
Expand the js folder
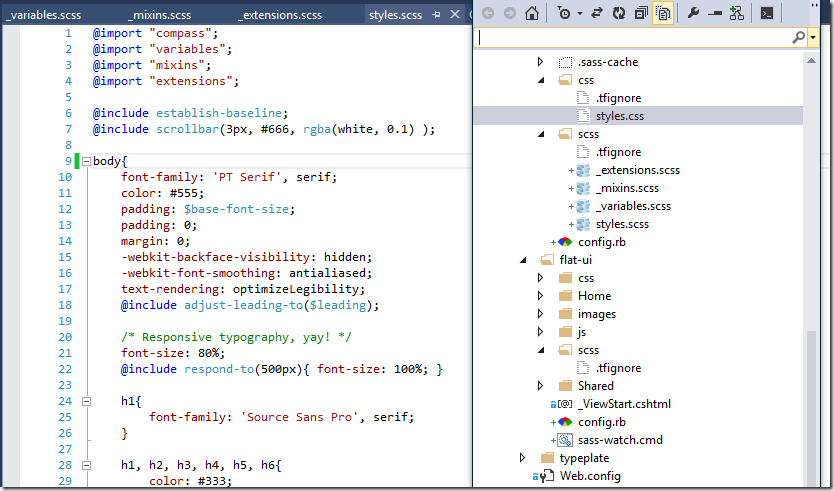540,332
